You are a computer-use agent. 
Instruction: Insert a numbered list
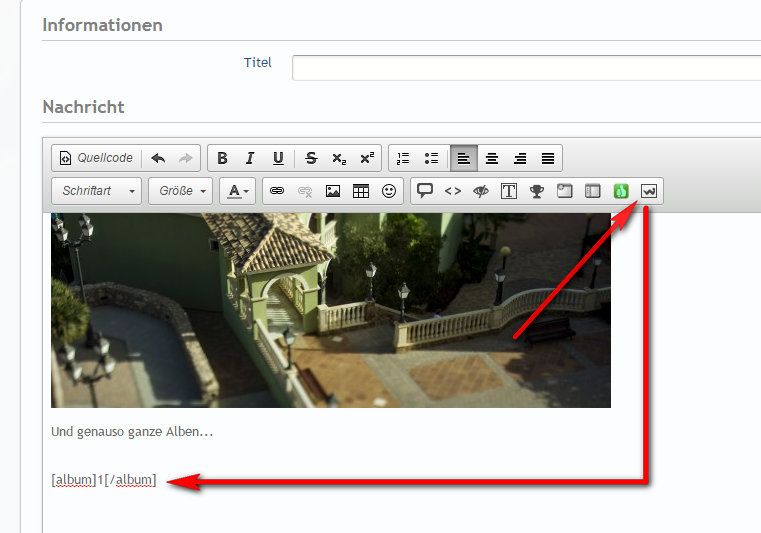(x=403, y=158)
